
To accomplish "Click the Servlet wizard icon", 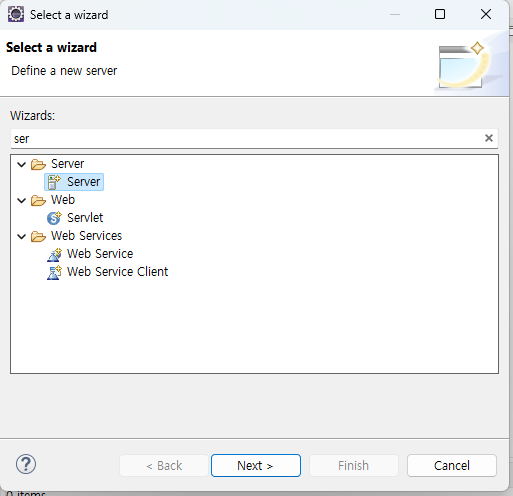I will [54, 218].
